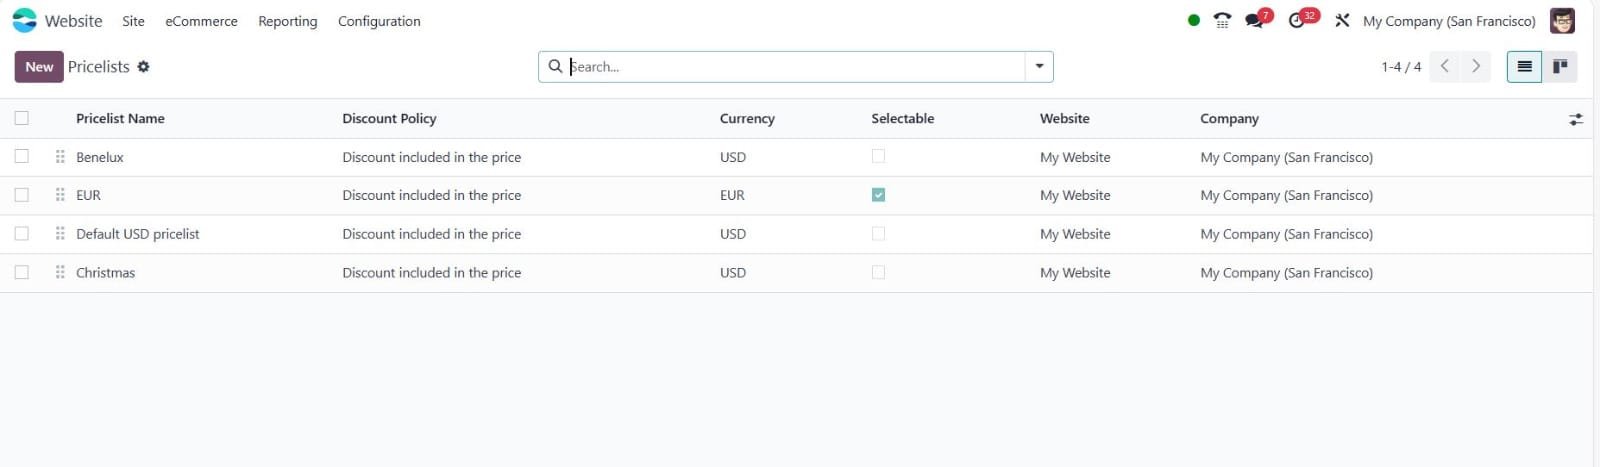Click Benelux row's My Website cell
Image resolution: width=1600 pixels, height=467 pixels.
tap(1075, 157)
